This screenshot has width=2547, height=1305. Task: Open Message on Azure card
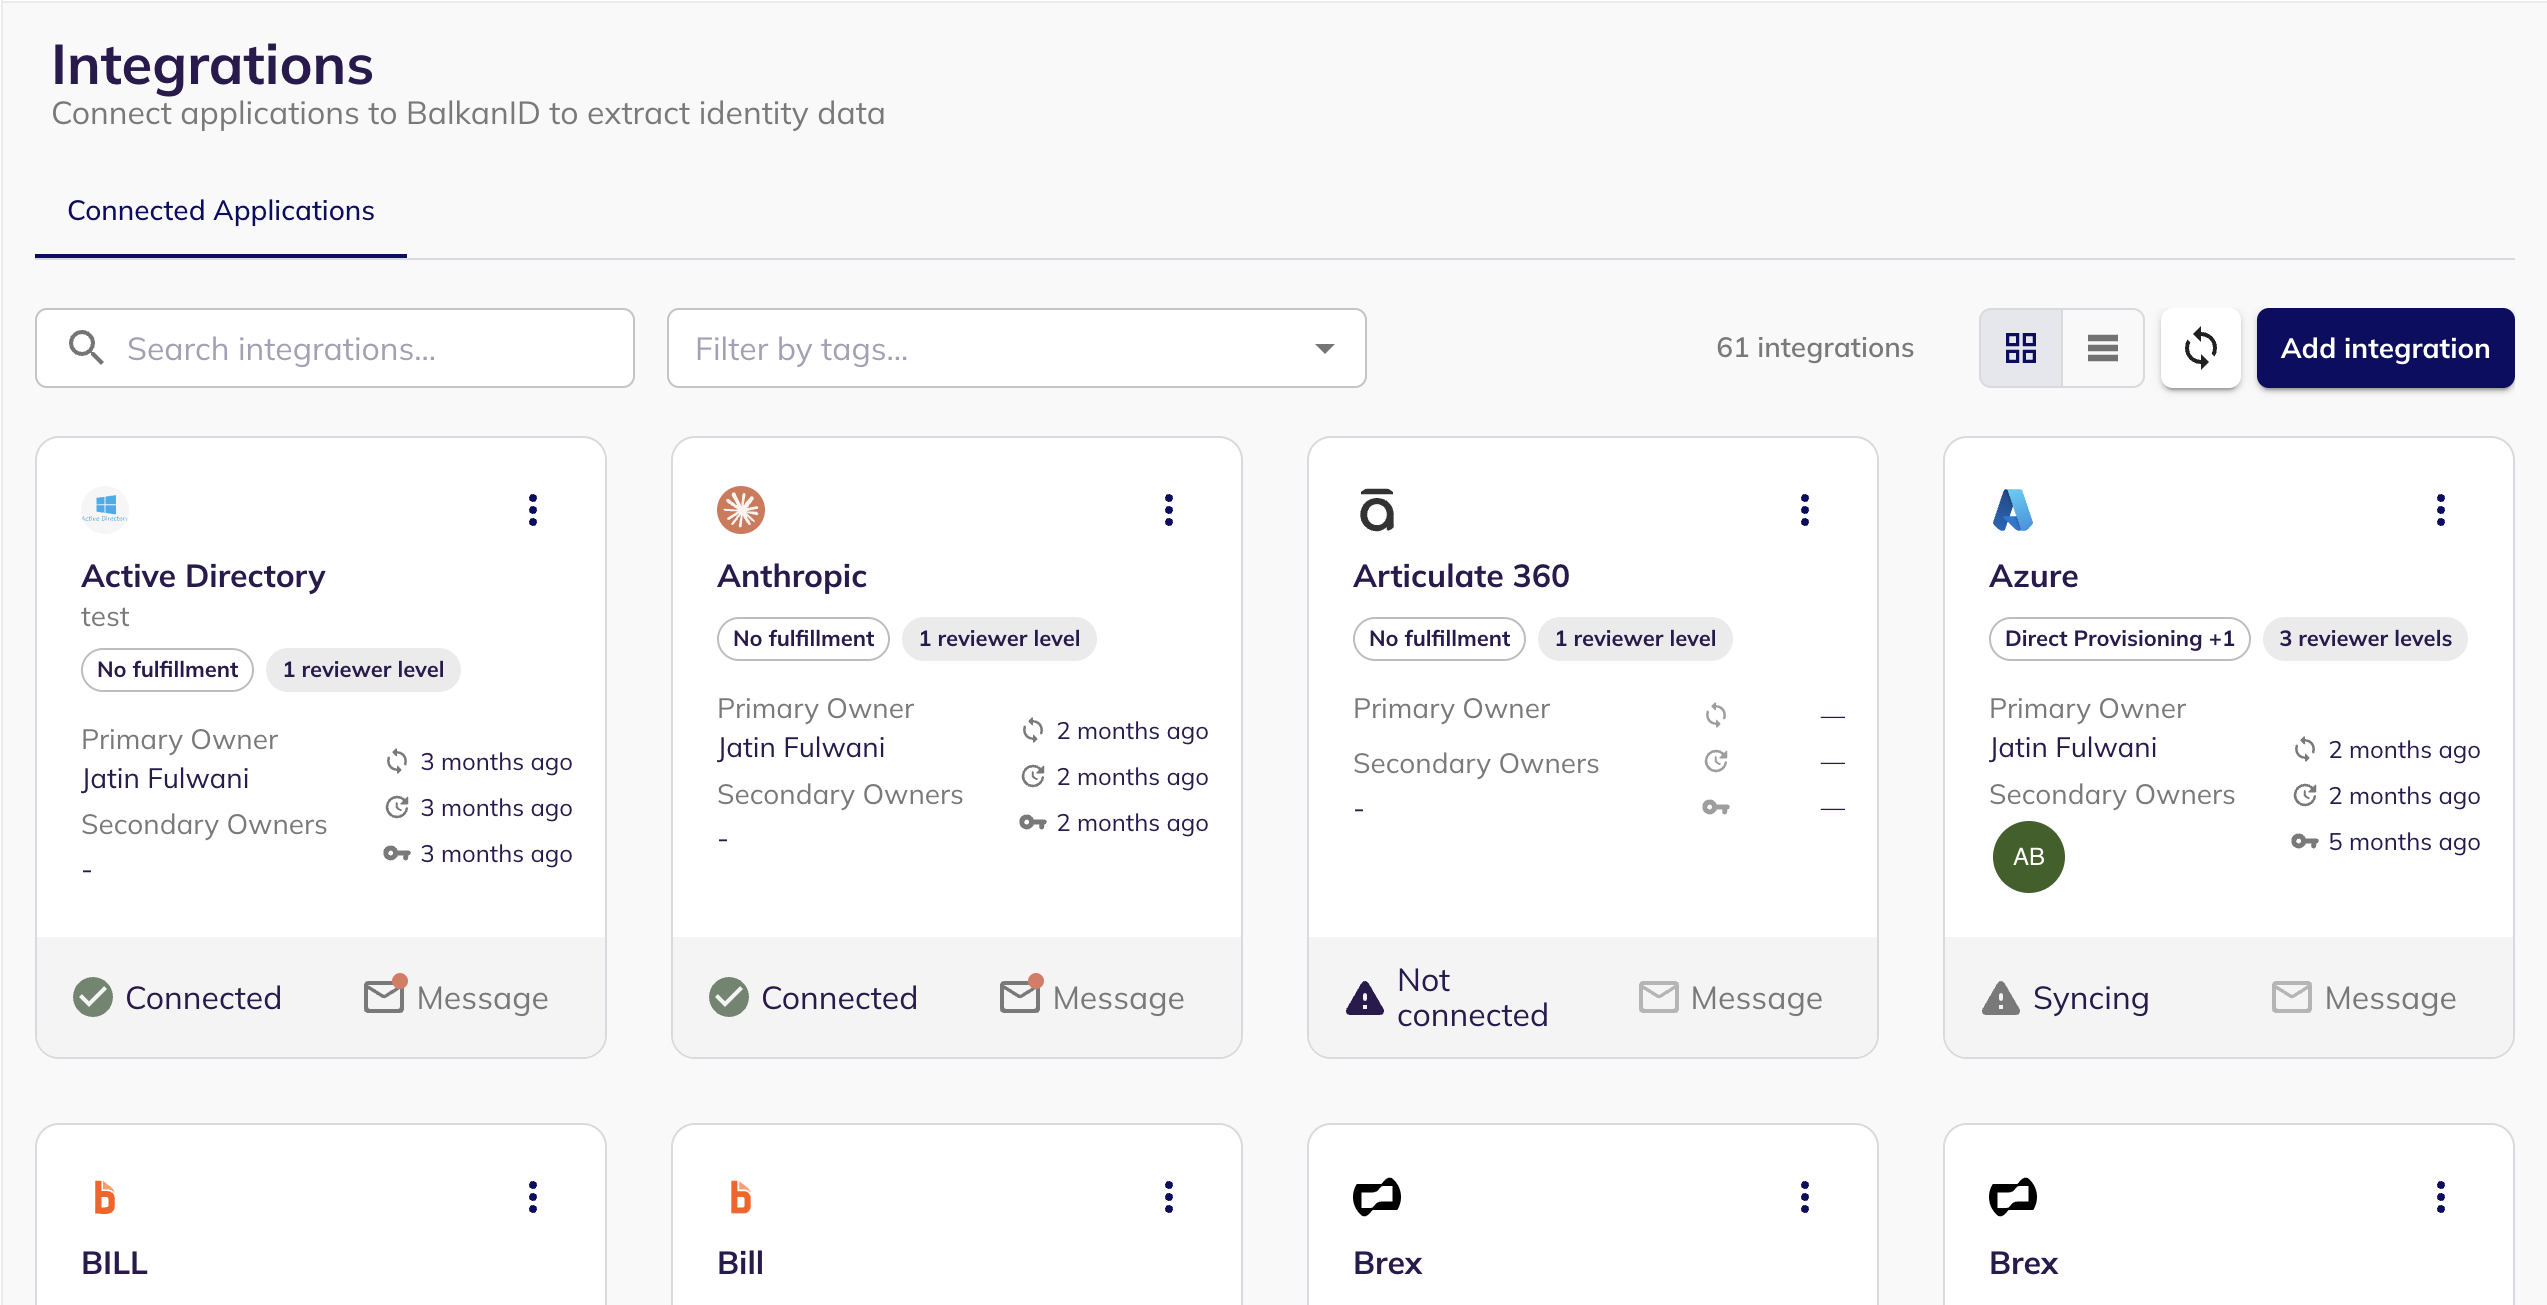[x=2364, y=997]
